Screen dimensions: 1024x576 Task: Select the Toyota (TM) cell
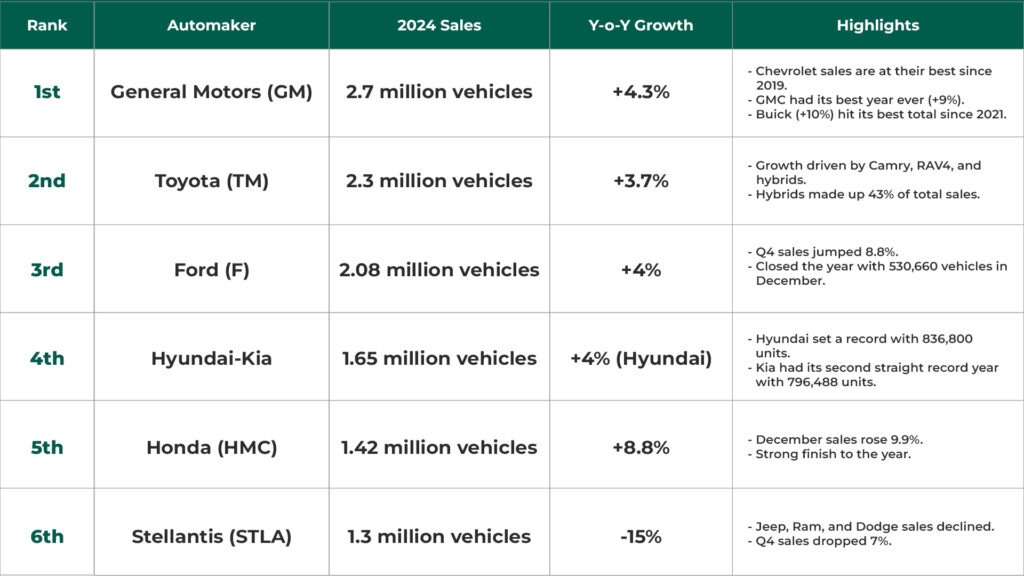[x=210, y=180]
